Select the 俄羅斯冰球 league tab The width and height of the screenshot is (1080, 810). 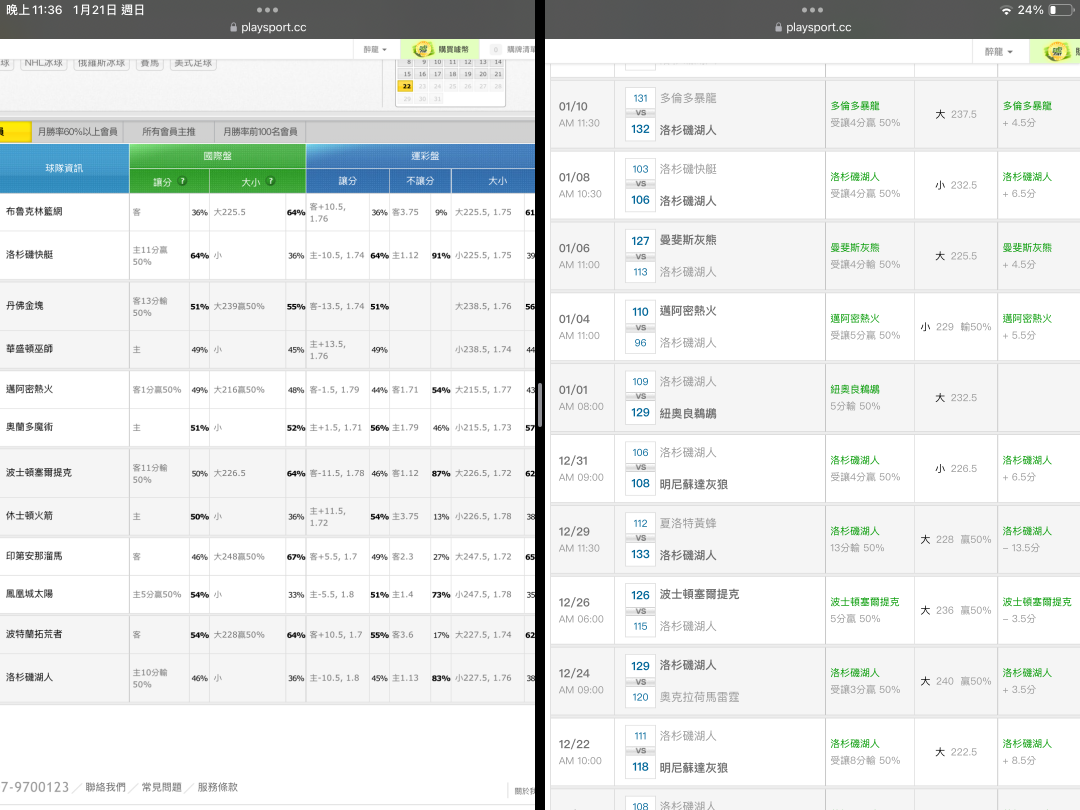pos(102,63)
